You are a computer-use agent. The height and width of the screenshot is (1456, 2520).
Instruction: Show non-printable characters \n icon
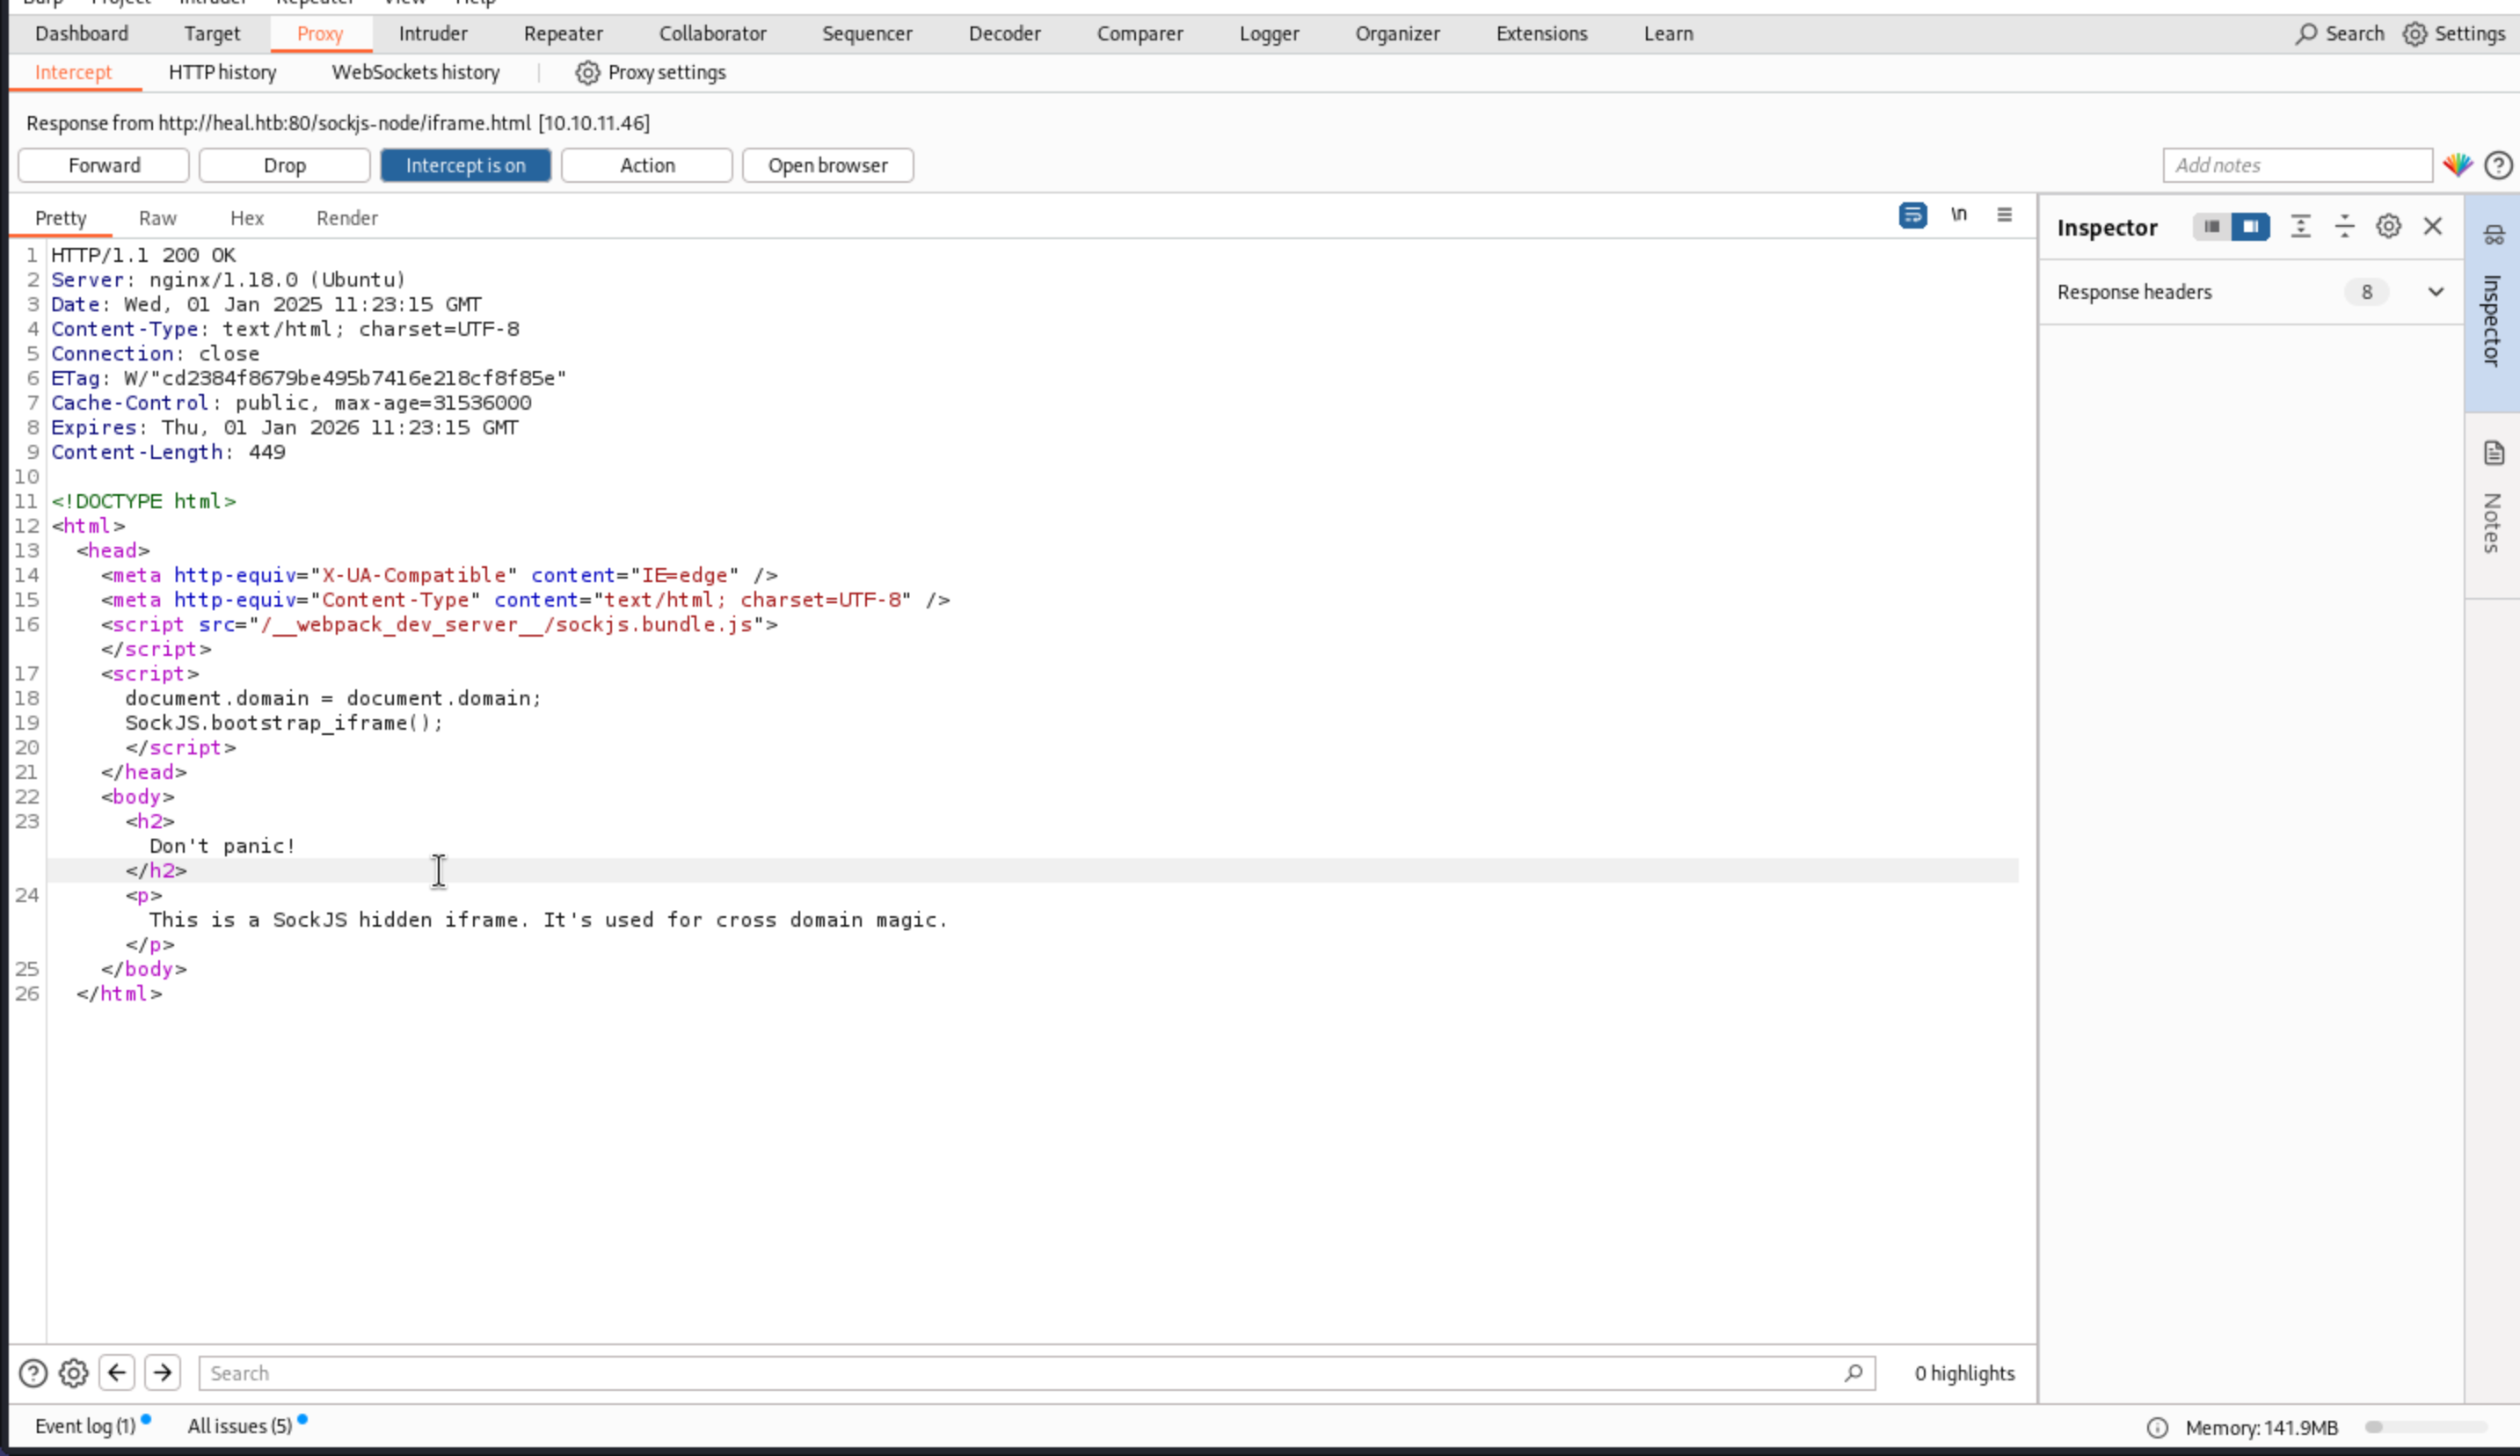click(1958, 215)
